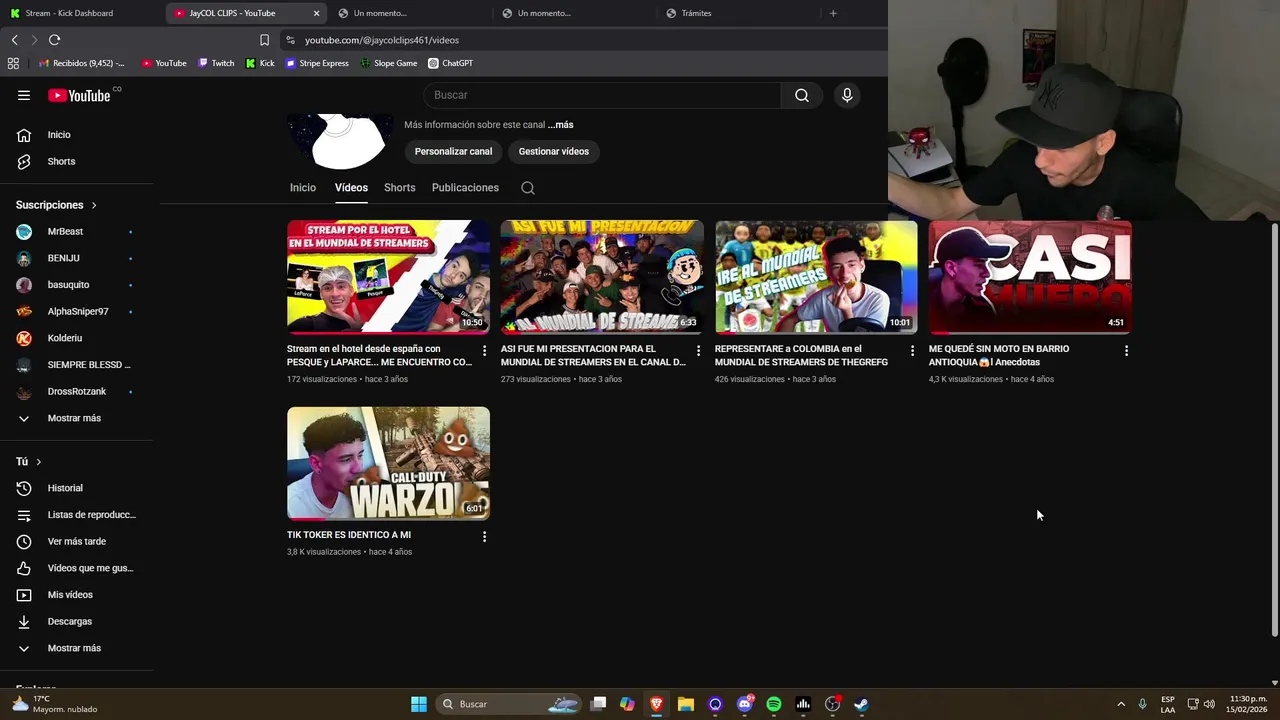Show hidden system tray icons

coord(1121,704)
